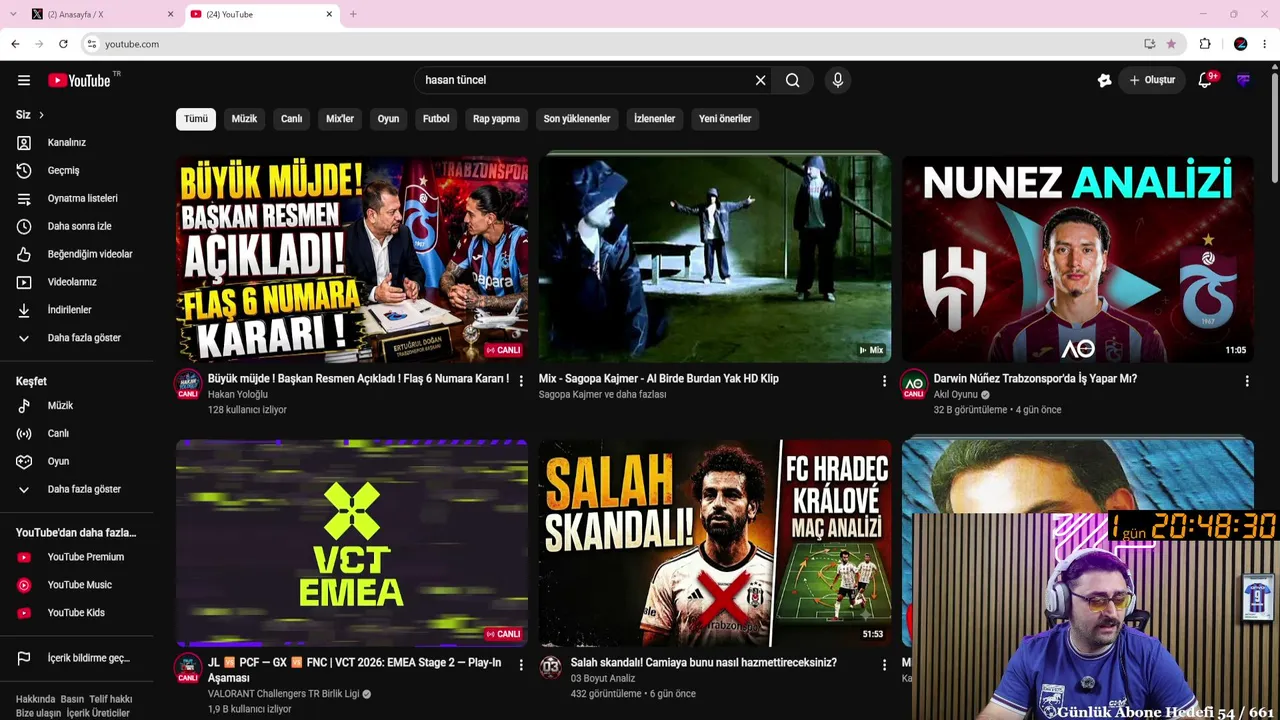Image resolution: width=1280 pixels, height=720 pixels.
Task: Select the Futbol filter chip
Action: [436, 119]
